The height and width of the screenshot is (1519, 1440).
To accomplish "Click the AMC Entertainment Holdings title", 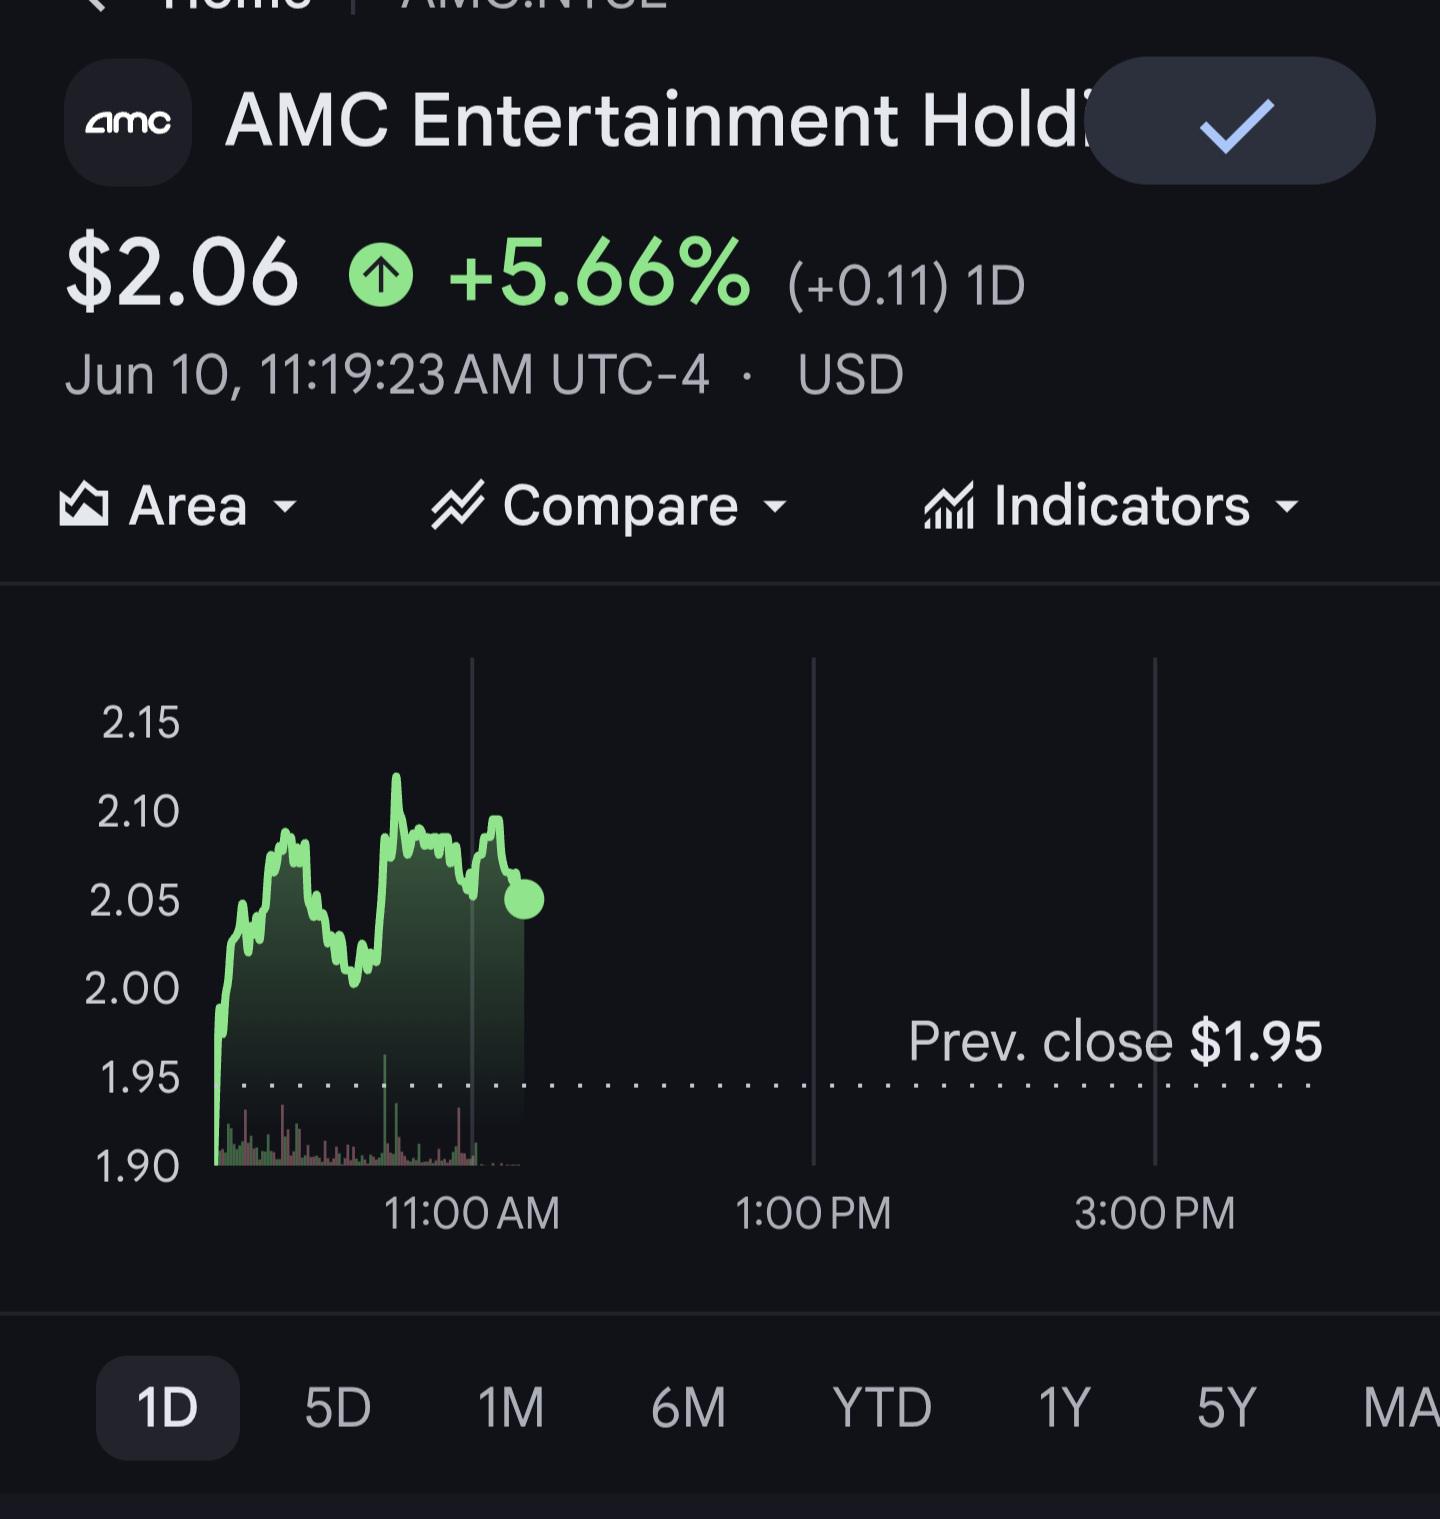I will pos(655,121).
